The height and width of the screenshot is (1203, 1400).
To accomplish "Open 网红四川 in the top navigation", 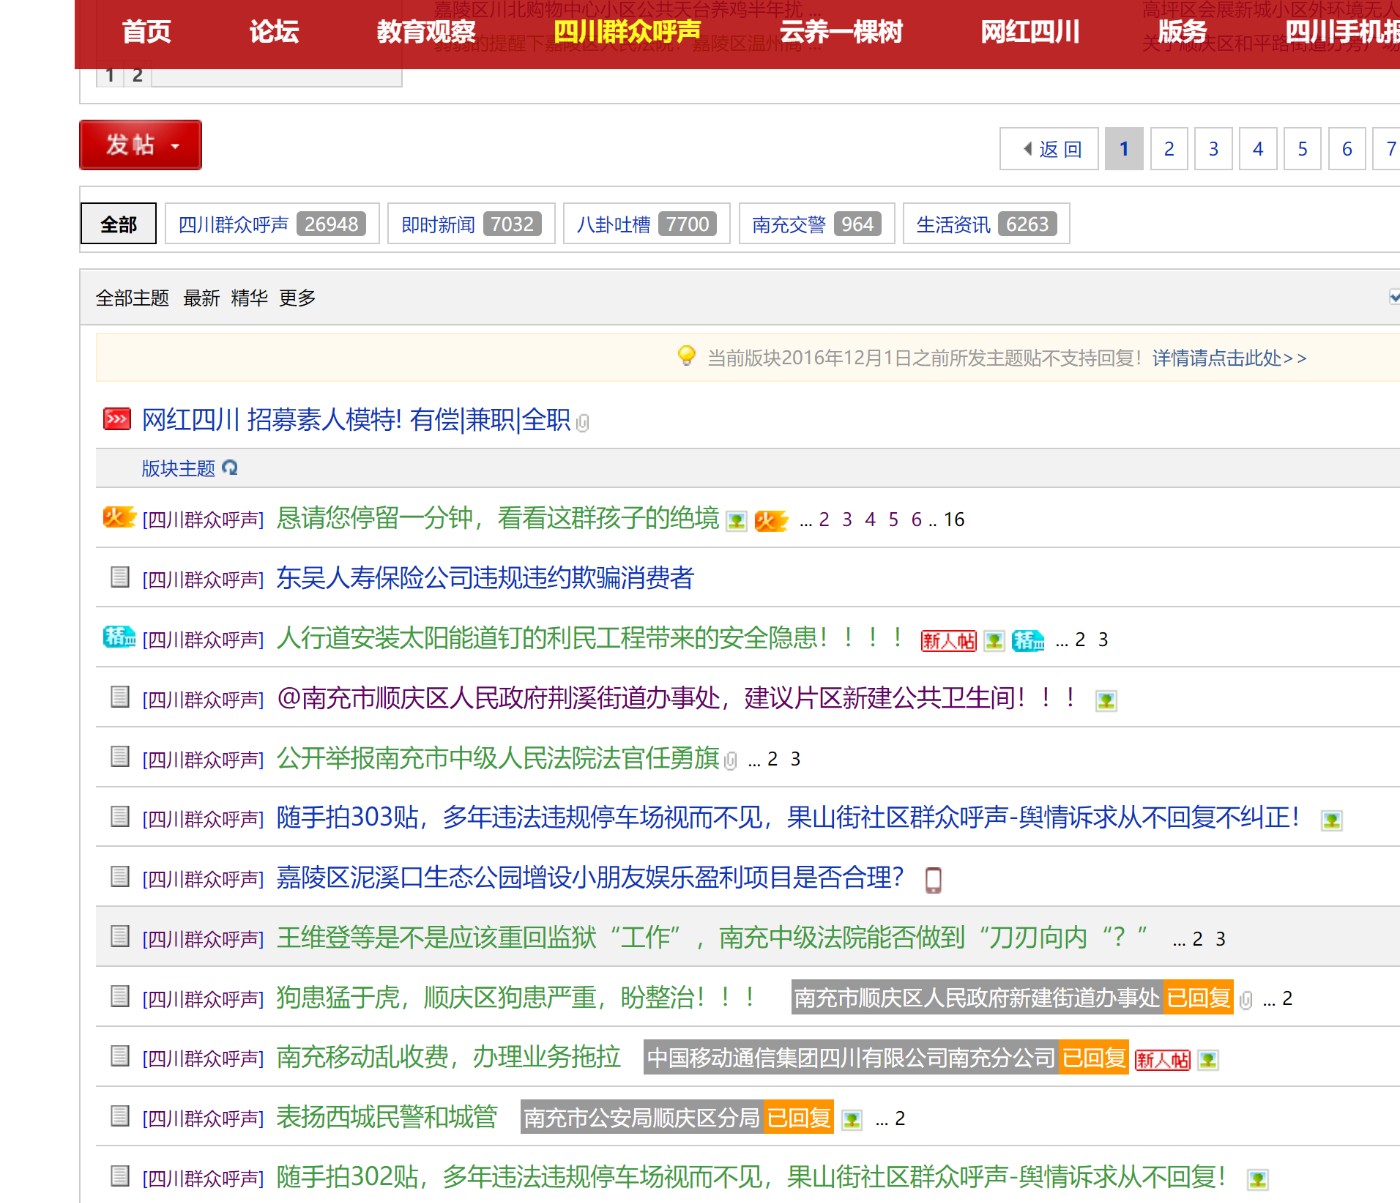I will pos(1030,32).
